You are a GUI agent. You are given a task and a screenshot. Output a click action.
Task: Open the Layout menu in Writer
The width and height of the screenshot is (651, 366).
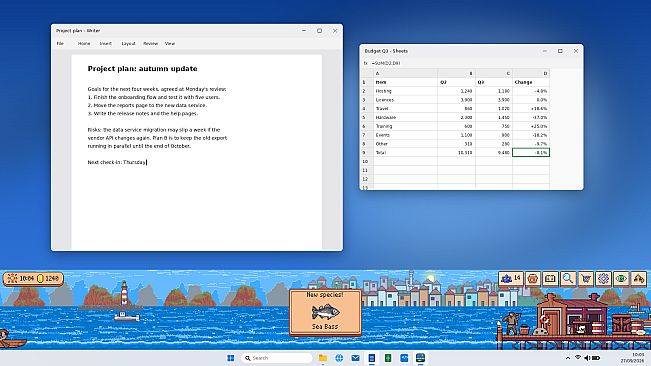point(128,44)
